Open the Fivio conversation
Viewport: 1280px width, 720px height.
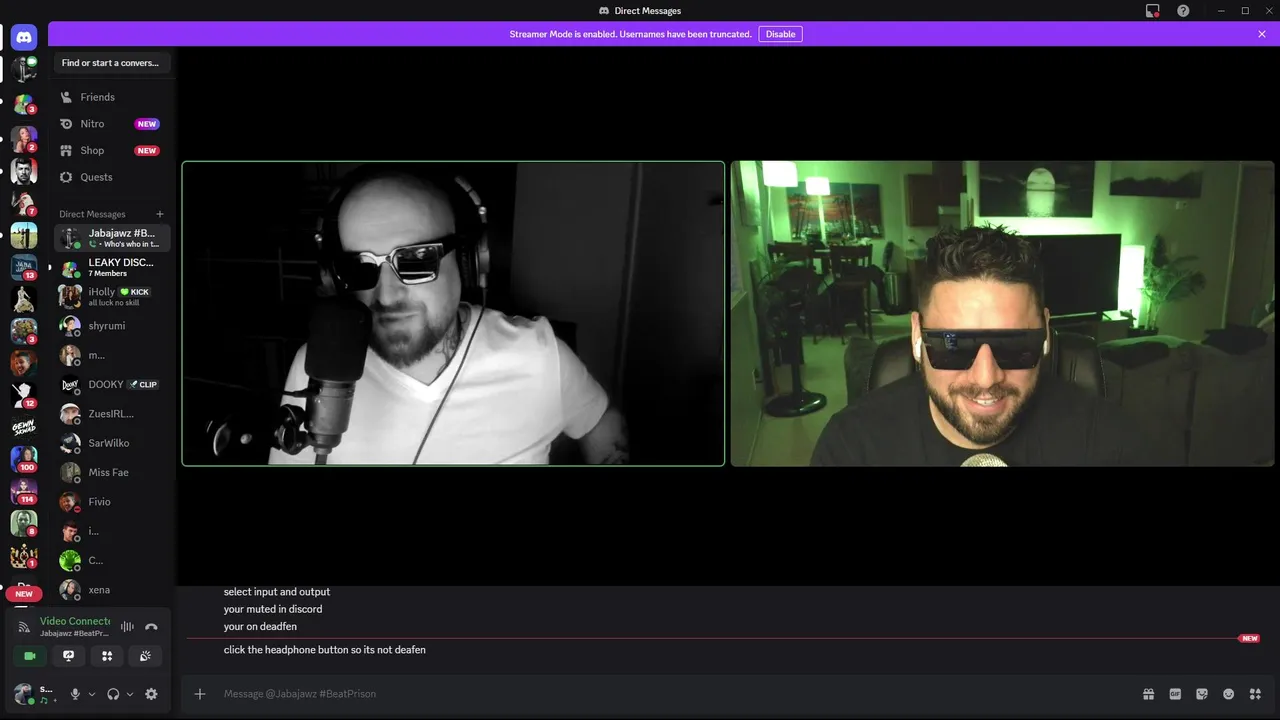coord(112,502)
